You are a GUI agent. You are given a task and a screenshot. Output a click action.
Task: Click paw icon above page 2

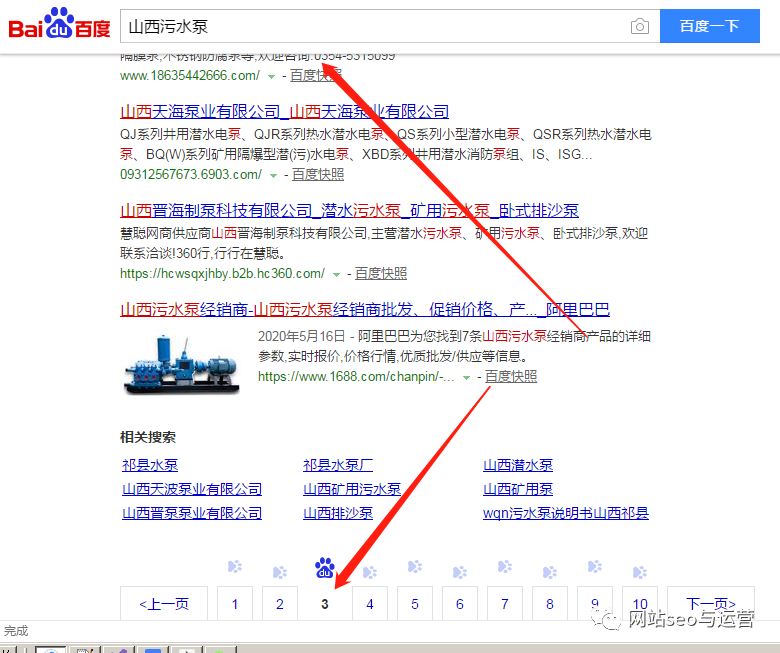280,572
